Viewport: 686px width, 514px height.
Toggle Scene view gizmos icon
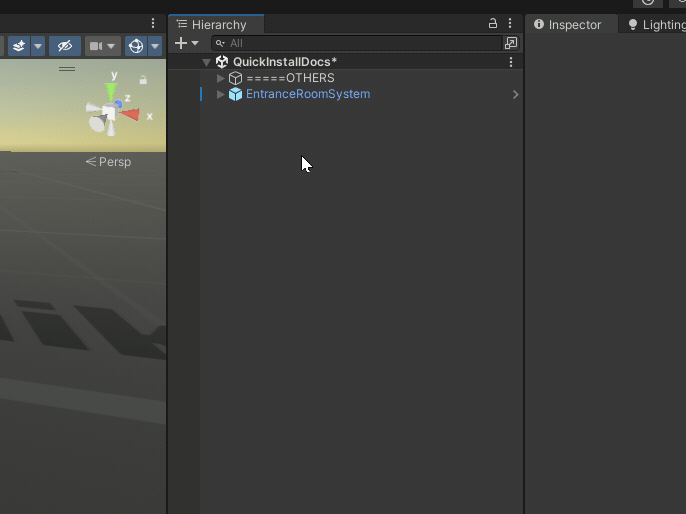click(x=135, y=46)
